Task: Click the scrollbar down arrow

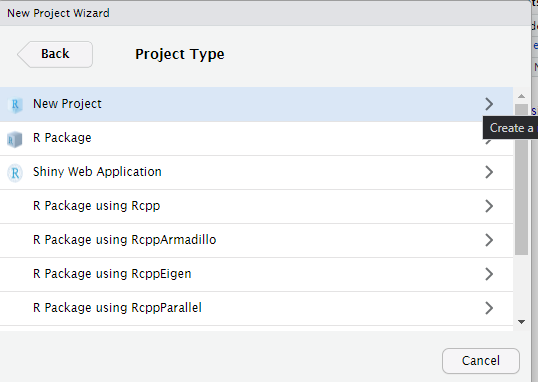Action: click(522, 322)
